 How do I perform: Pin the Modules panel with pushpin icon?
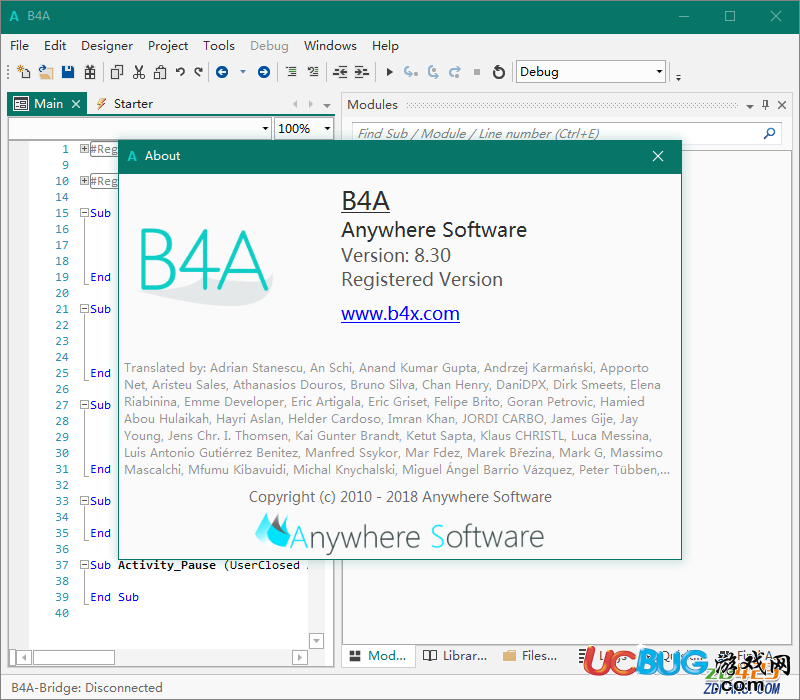point(765,105)
